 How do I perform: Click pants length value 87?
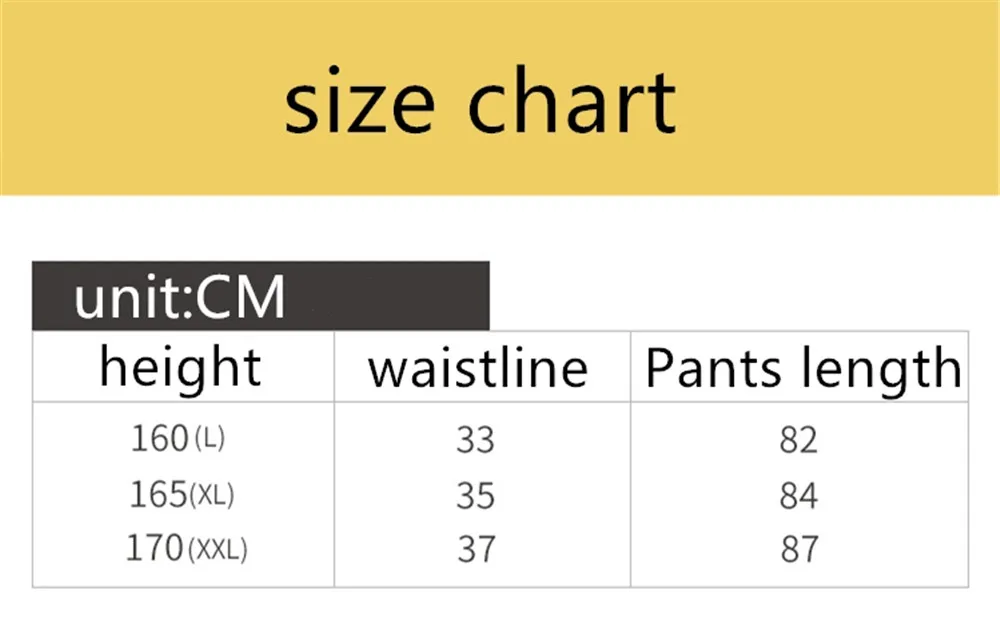tap(798, 549)
